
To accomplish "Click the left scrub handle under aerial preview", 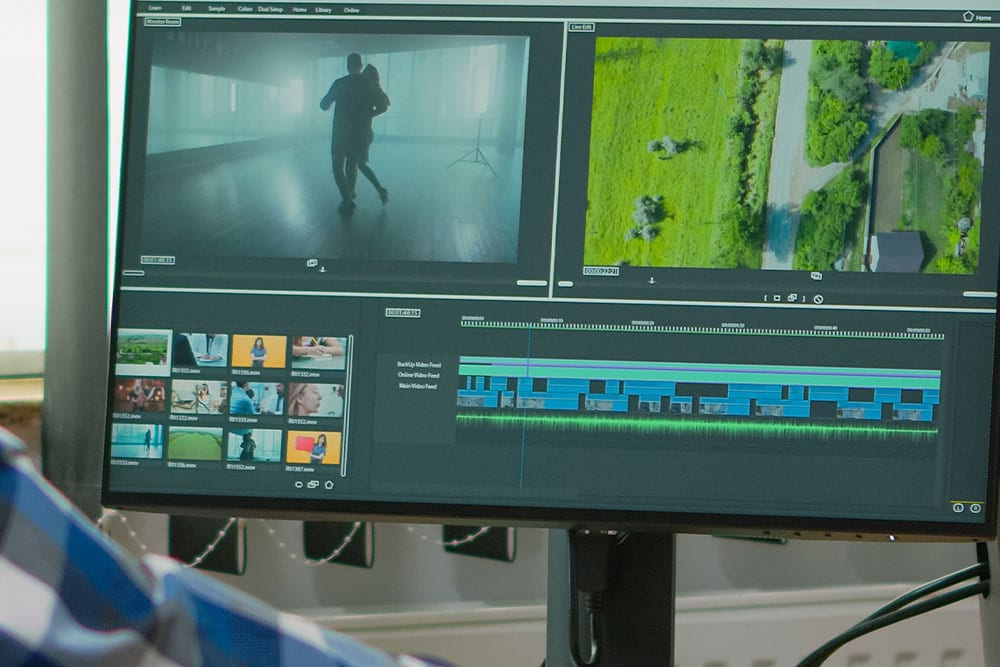I will [566, 284].
